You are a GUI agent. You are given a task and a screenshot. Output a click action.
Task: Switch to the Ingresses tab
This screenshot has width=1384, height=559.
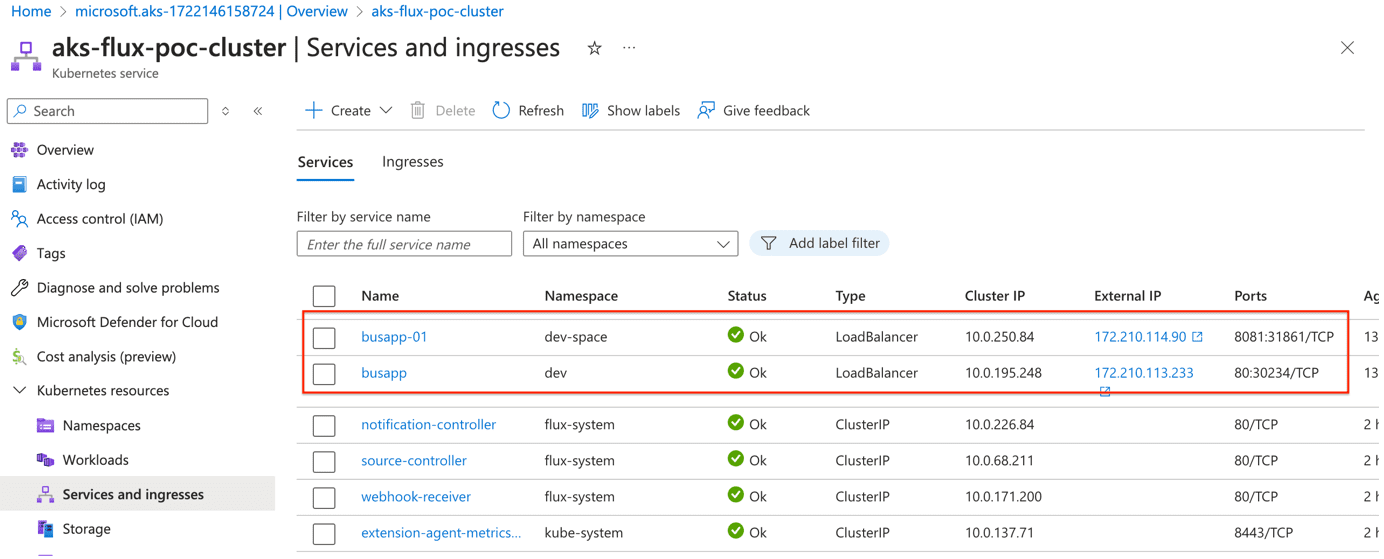413,161
